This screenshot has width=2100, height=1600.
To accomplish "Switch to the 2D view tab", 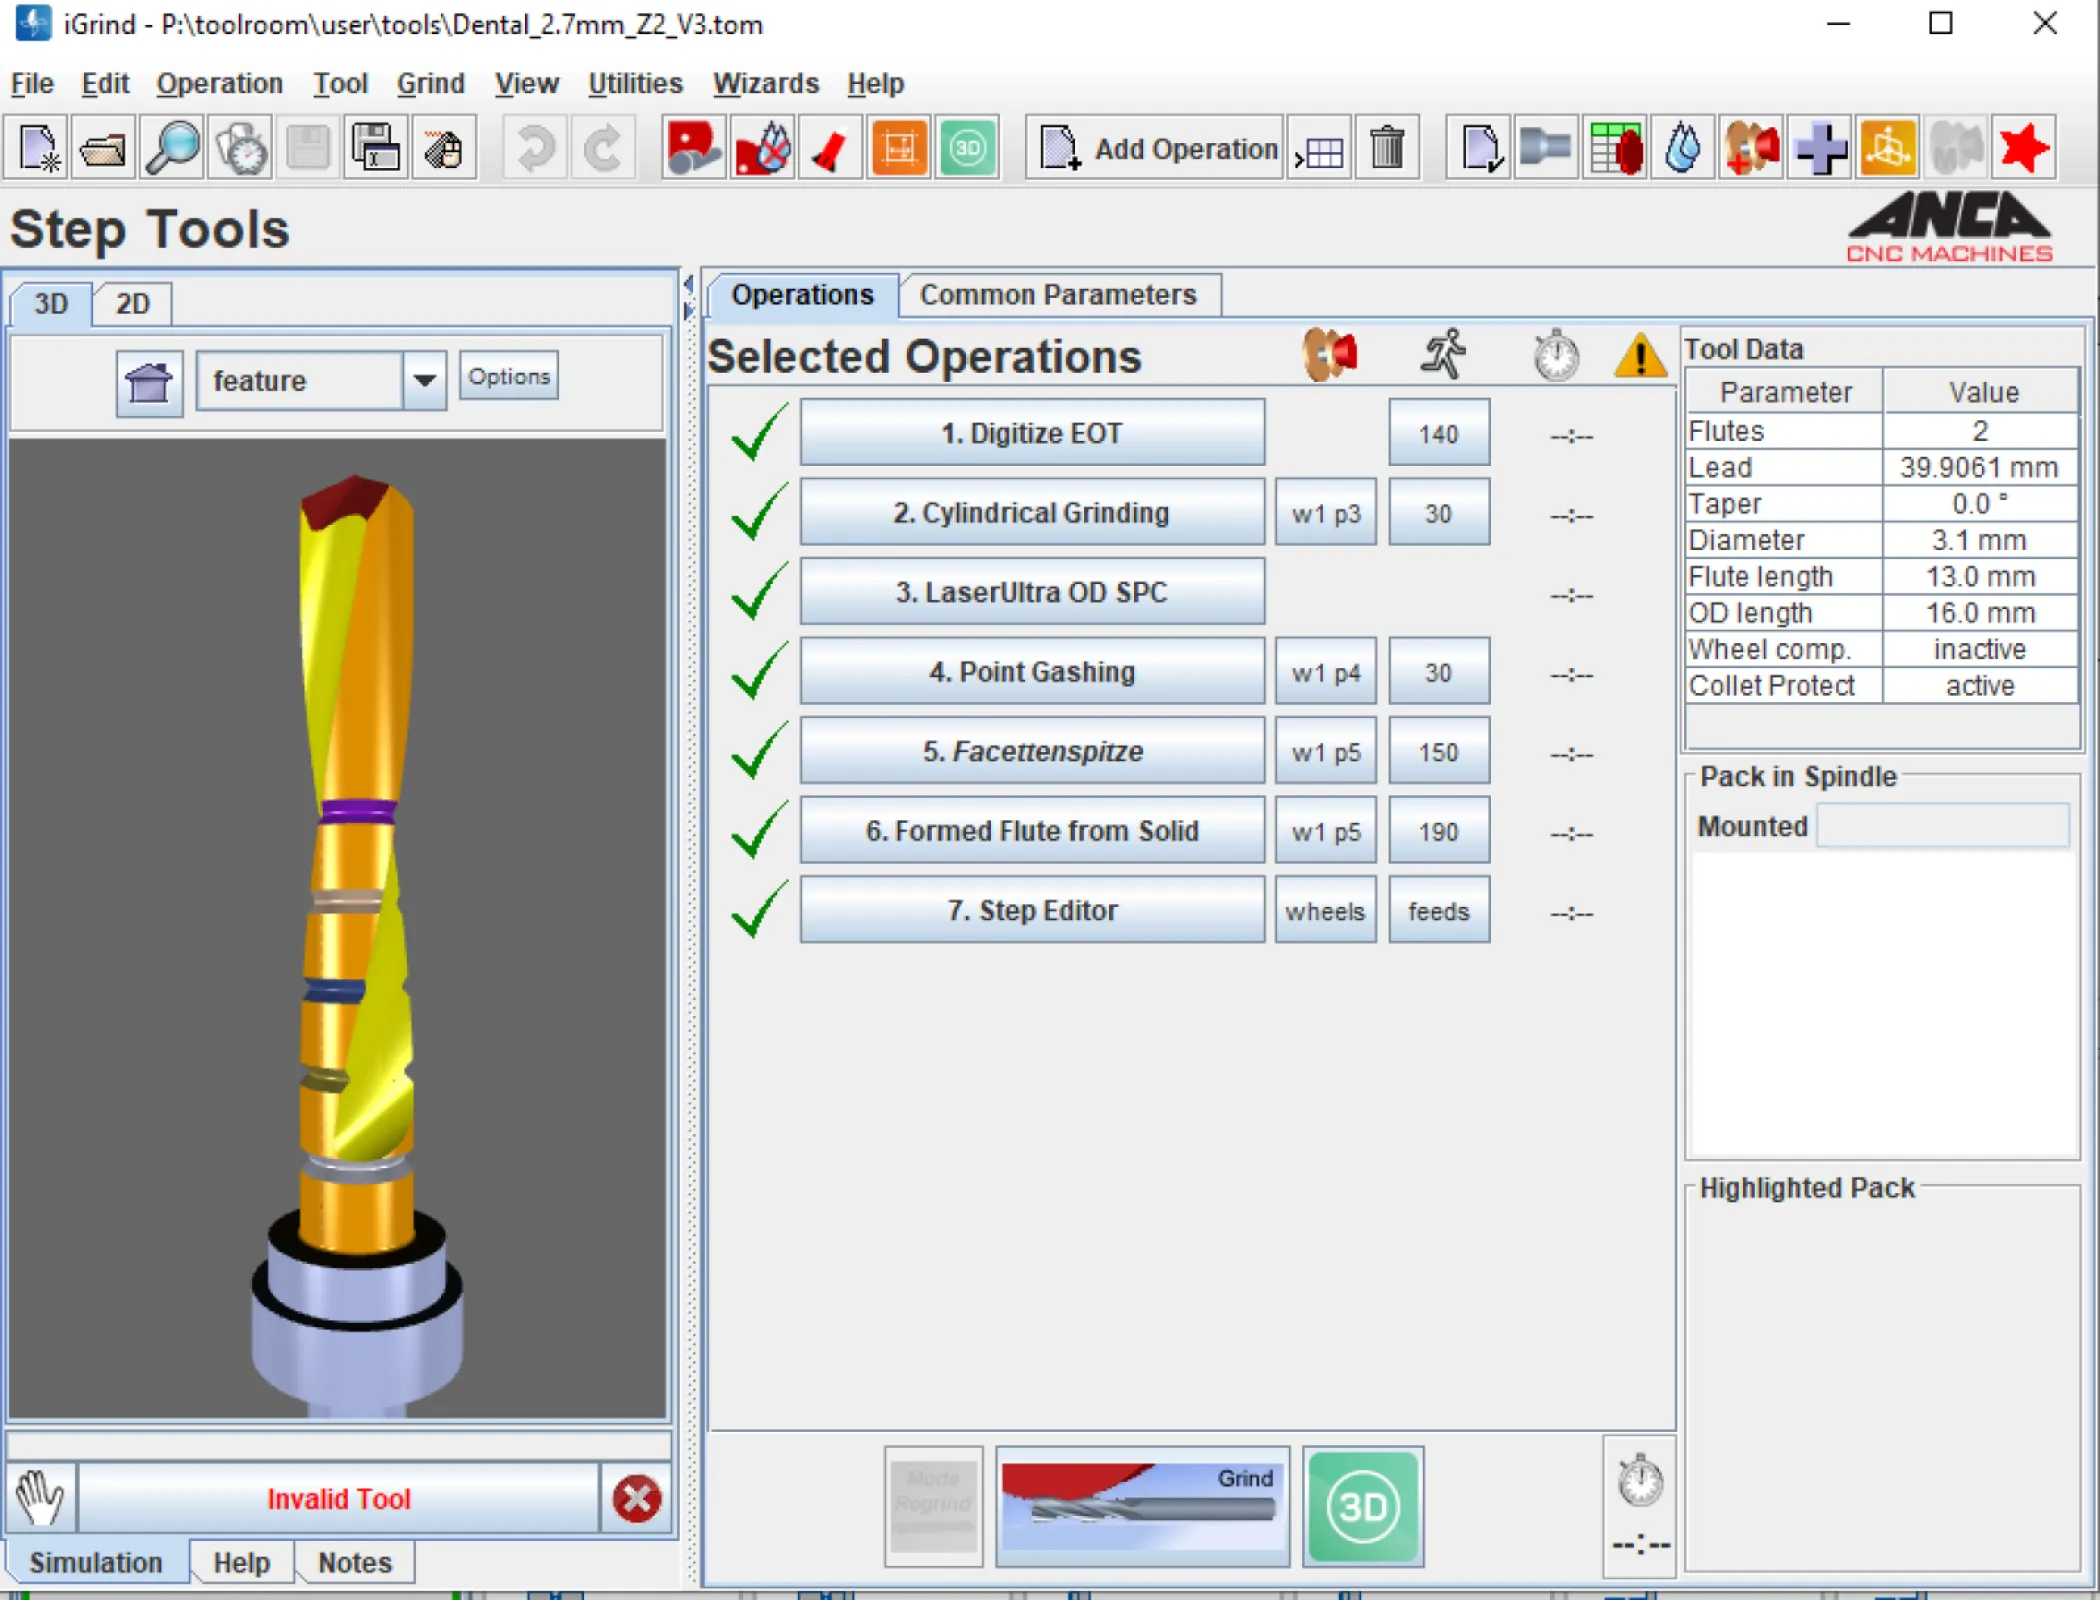I will pos(132,304).
